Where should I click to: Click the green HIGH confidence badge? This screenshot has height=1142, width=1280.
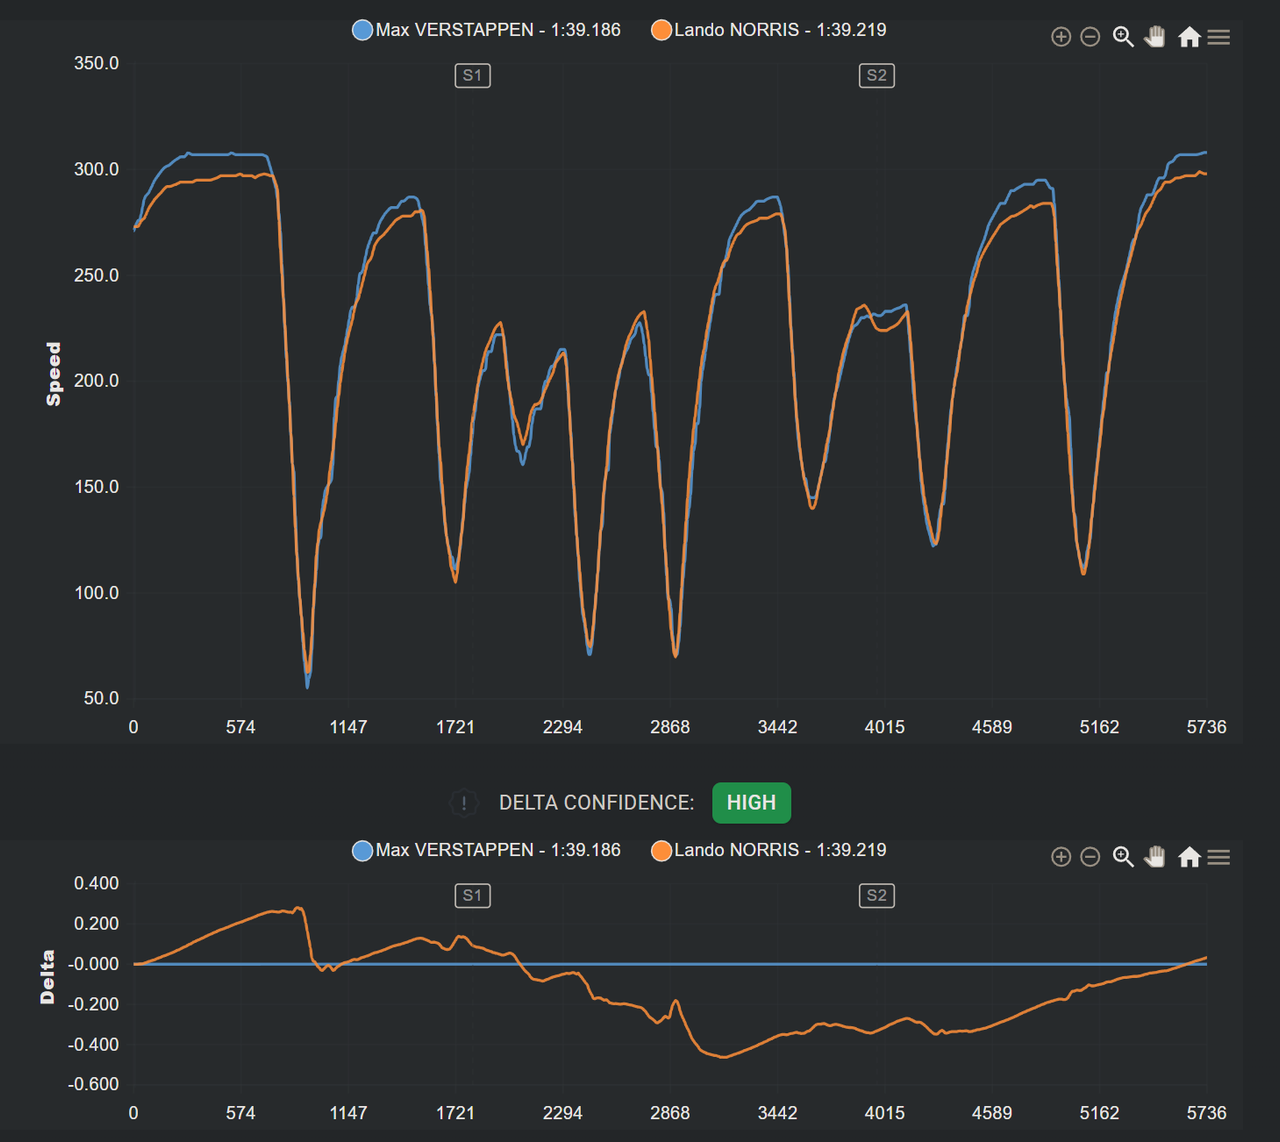pyautogui.click(x=751, y=803)
